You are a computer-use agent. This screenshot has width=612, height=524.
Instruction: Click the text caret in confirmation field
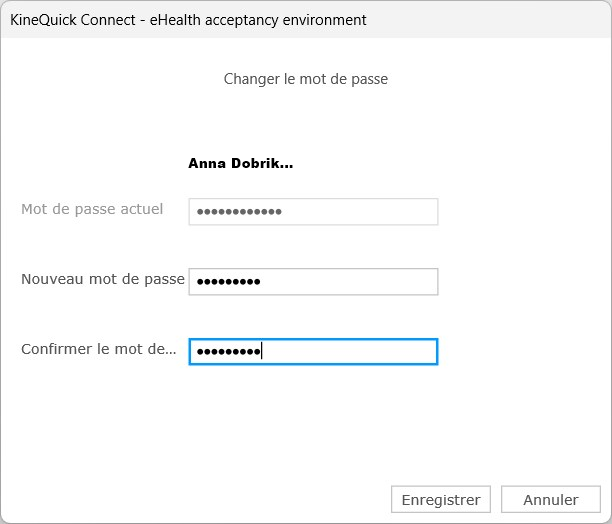point(262,350)
